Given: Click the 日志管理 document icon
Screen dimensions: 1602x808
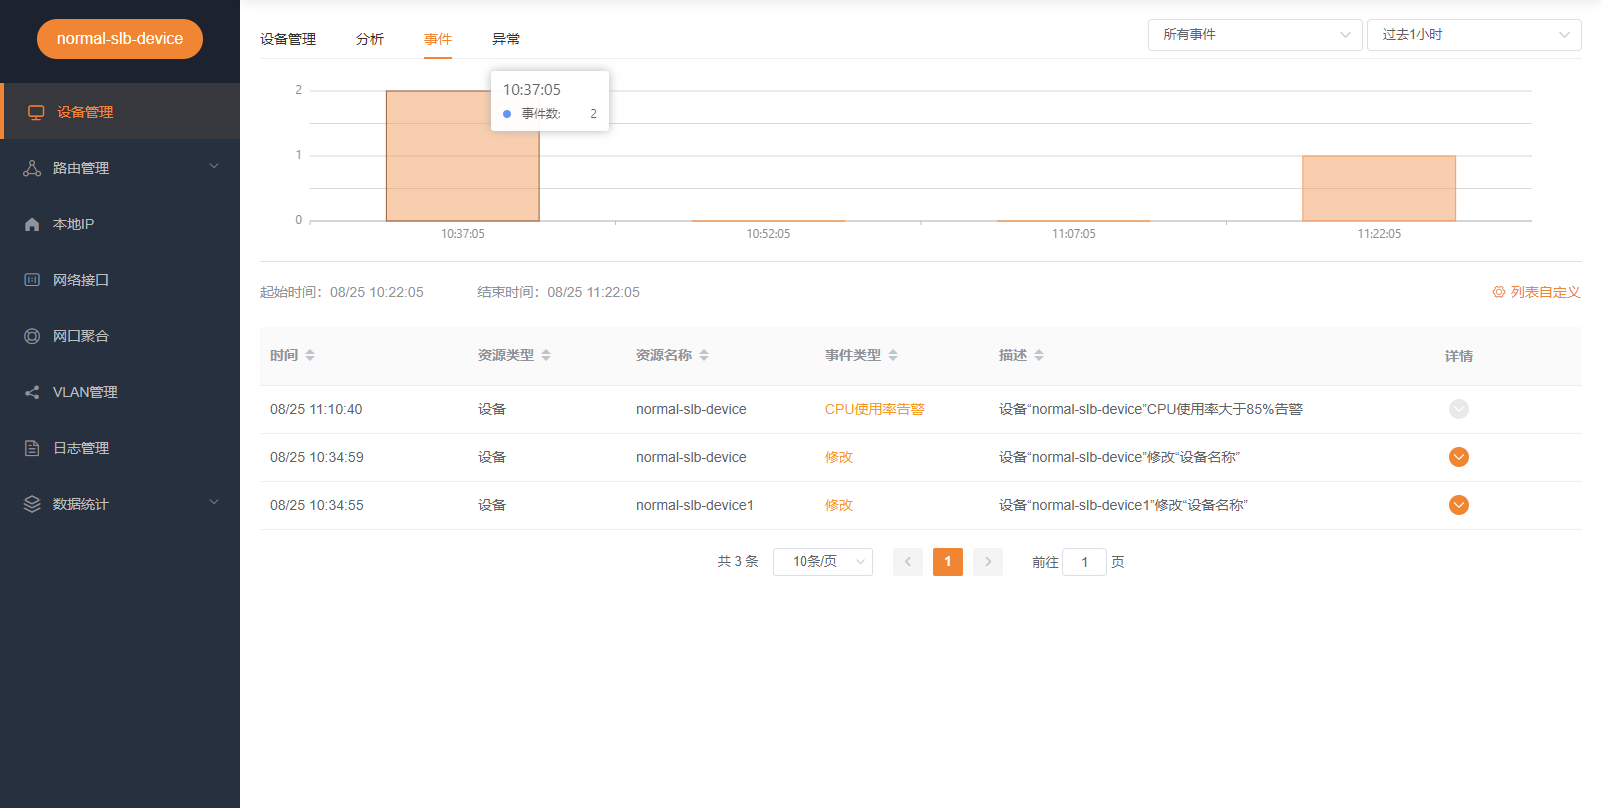Looking at the screenshot, I should click(32, 448).
